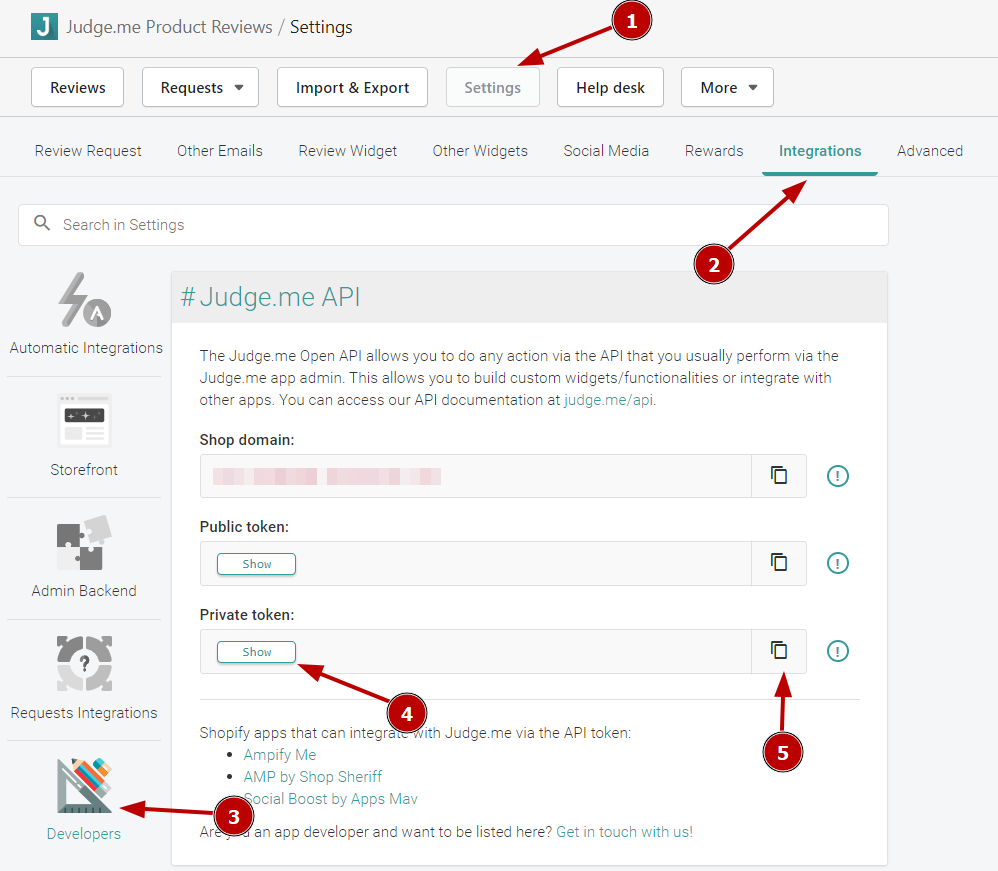Click the Storefront sidebar label
Screen dimensions: 998x871
click(84, 469)
